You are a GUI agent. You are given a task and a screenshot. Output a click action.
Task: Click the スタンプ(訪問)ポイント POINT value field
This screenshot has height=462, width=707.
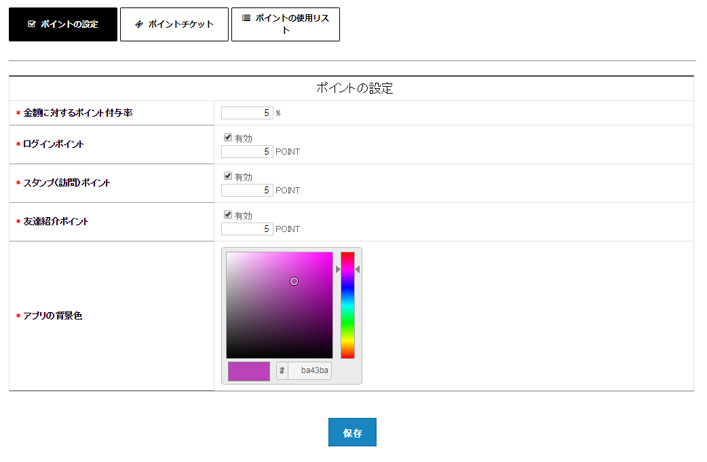coord(247,190)
